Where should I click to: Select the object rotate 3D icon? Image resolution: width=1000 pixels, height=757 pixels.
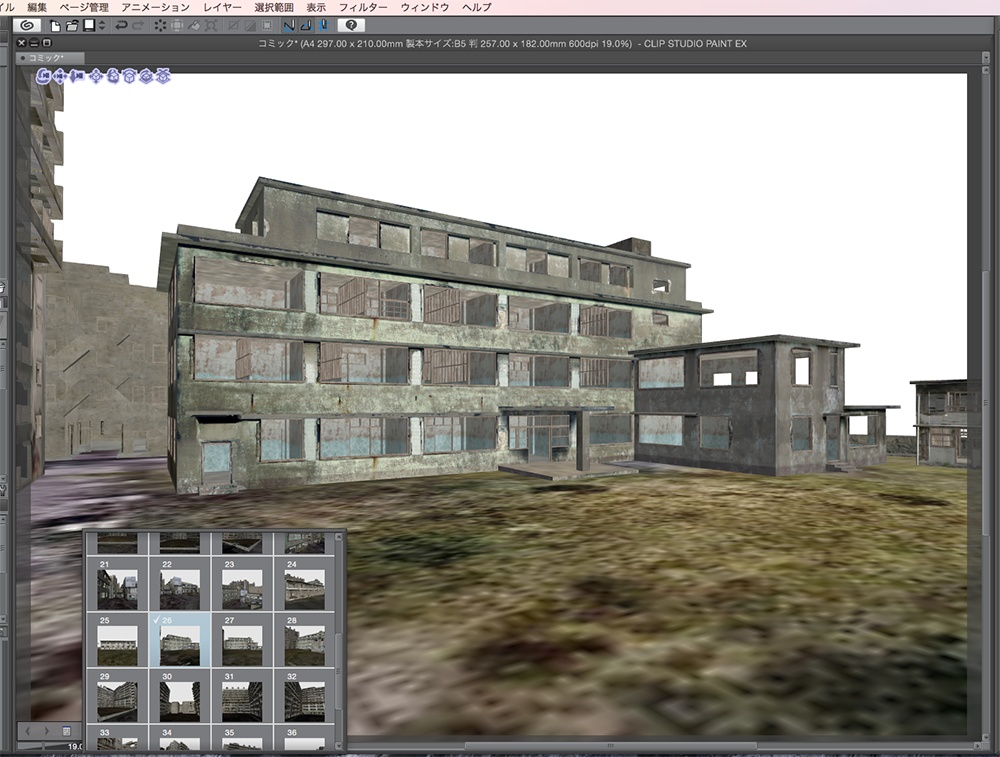[113, 77]
